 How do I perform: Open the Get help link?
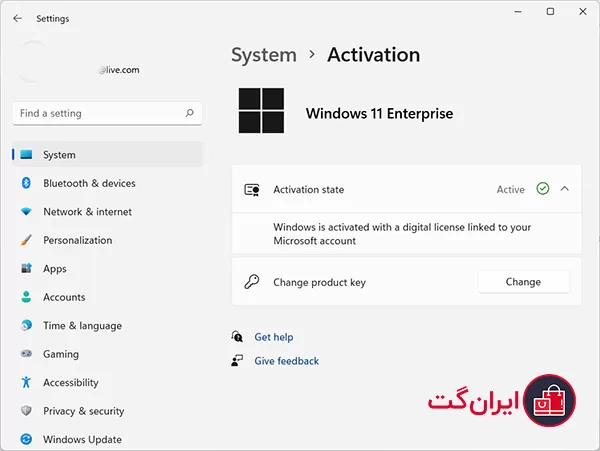pyautogui.click(x=274, y=337)
